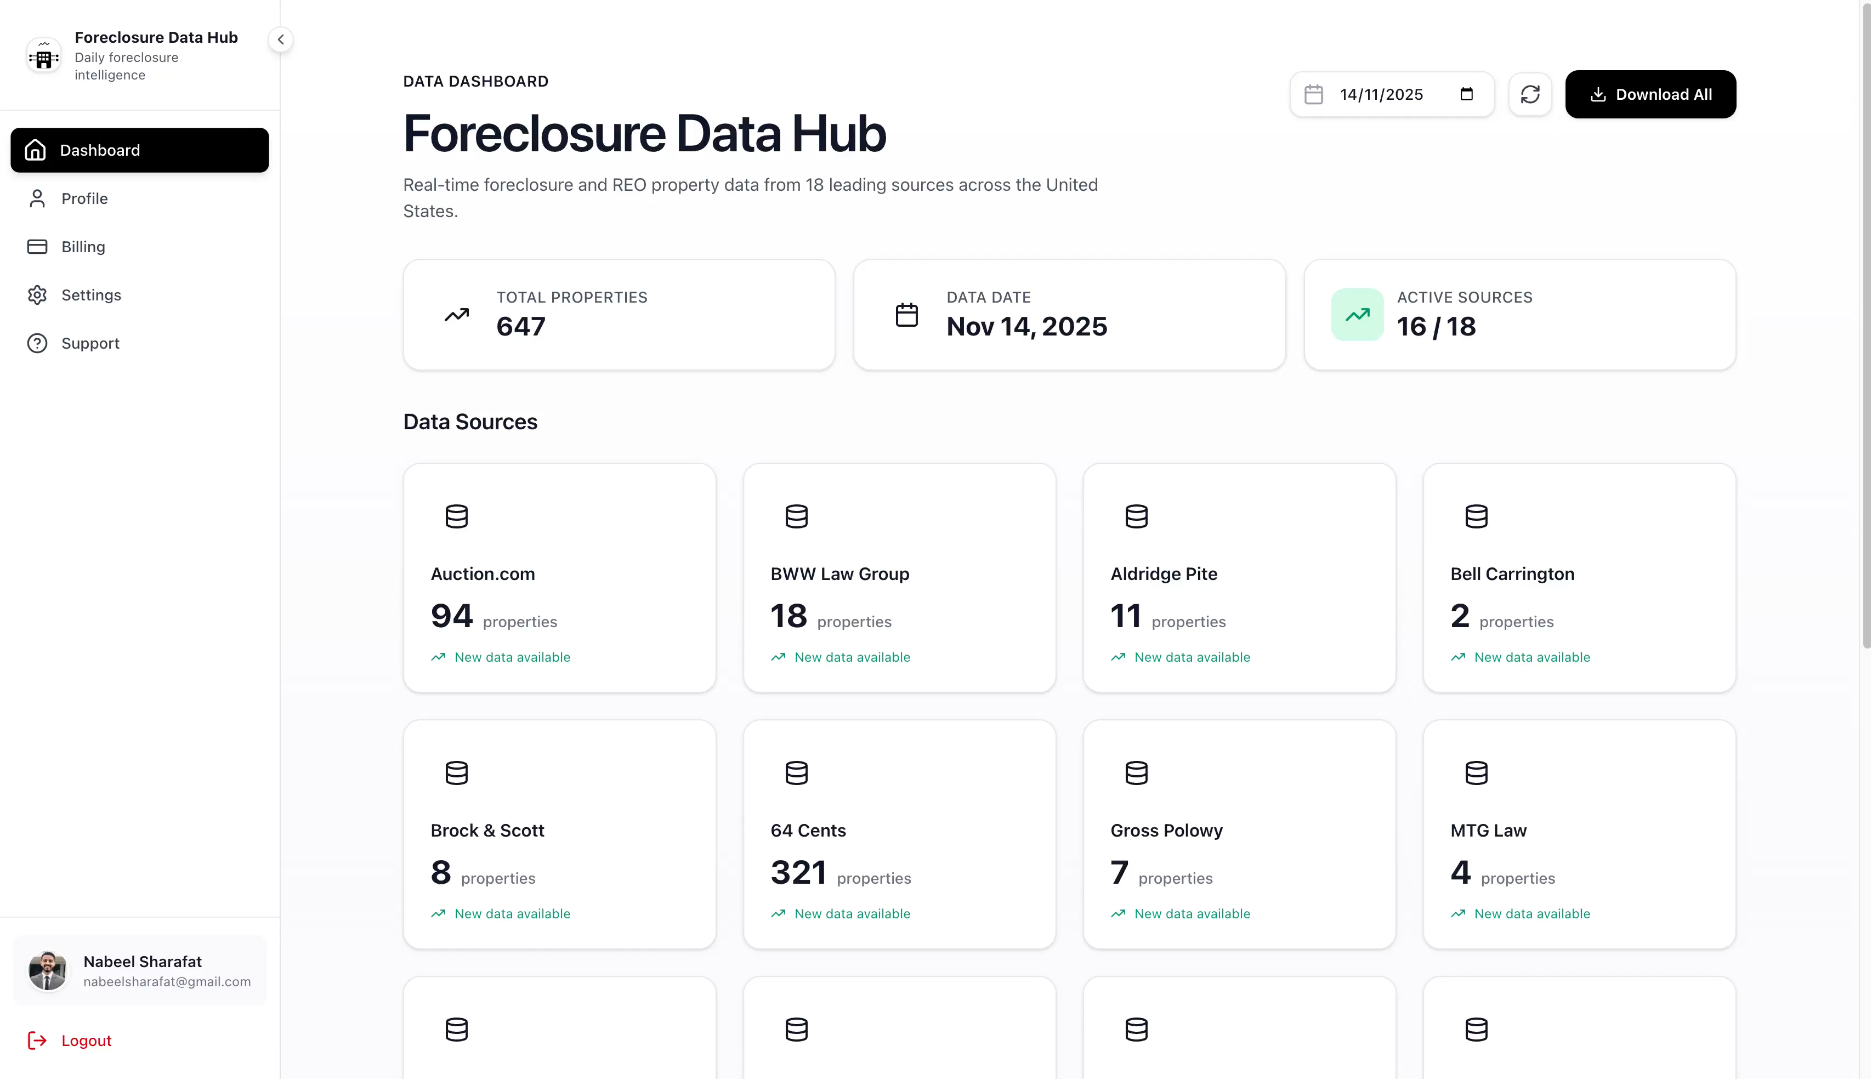Click New data available on BWW Law Group
The width and height of the screenshot is (1871, 1079).
(851, 657)
